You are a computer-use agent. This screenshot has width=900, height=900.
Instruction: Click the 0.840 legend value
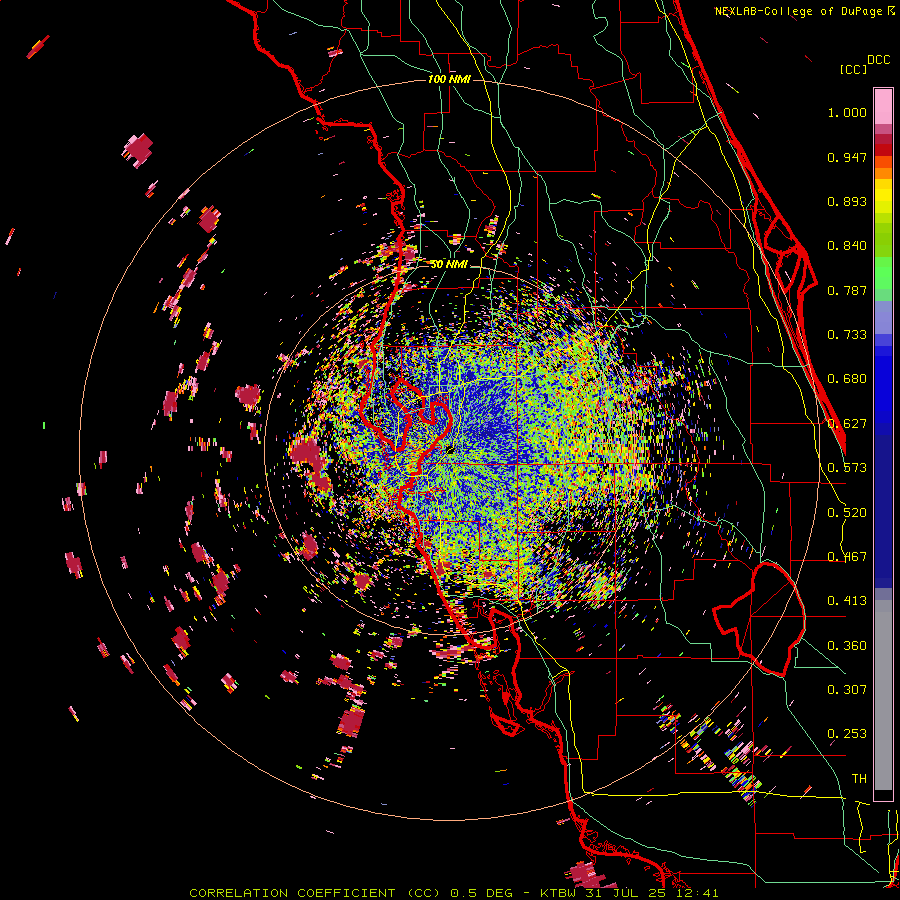(x=847, y=246)
